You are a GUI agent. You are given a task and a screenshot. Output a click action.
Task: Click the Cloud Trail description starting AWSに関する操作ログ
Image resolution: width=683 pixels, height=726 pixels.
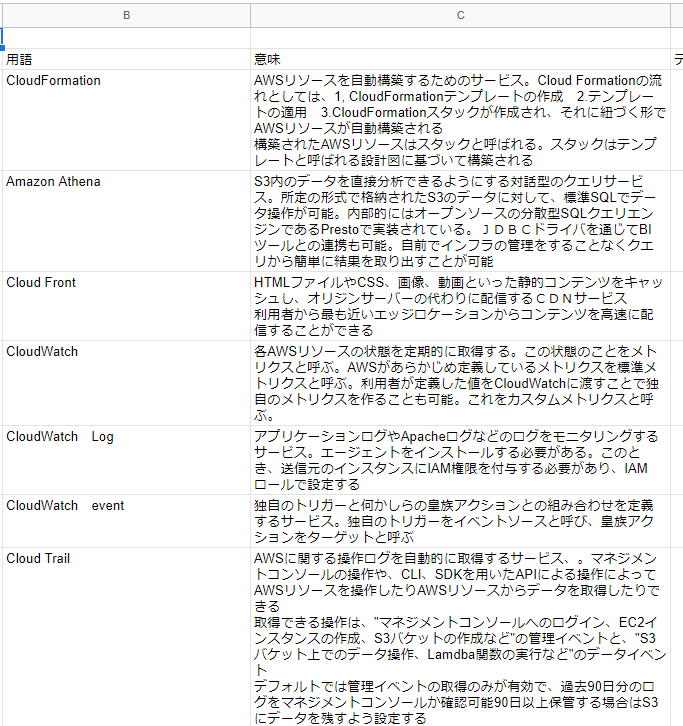(x=460, y=637)
